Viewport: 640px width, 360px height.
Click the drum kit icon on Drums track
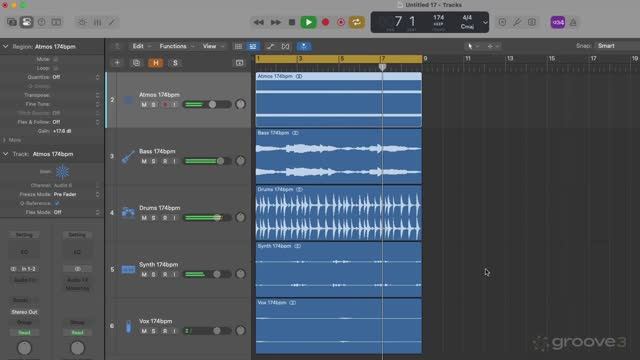coord(128,213)
